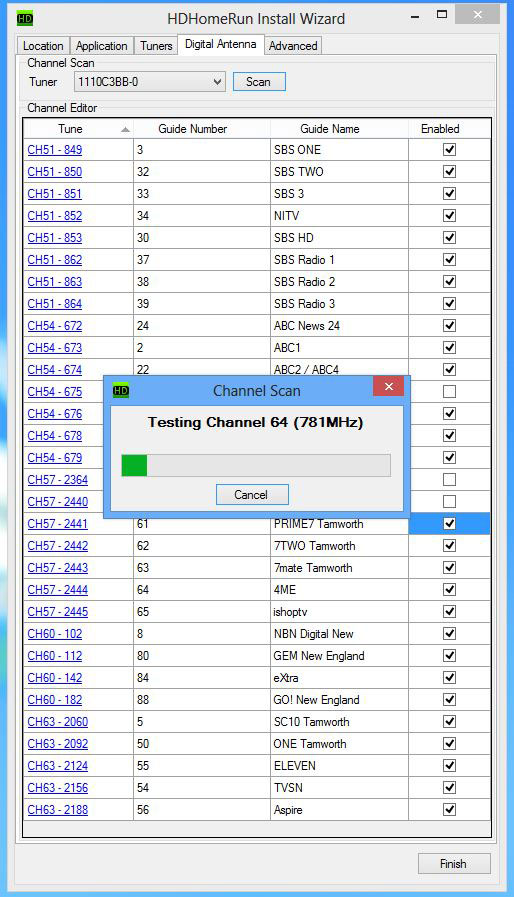Select guide name cell 'SBS Radio 1'
The height and width of the screenshot is (897, 514).
click(339, 260)
